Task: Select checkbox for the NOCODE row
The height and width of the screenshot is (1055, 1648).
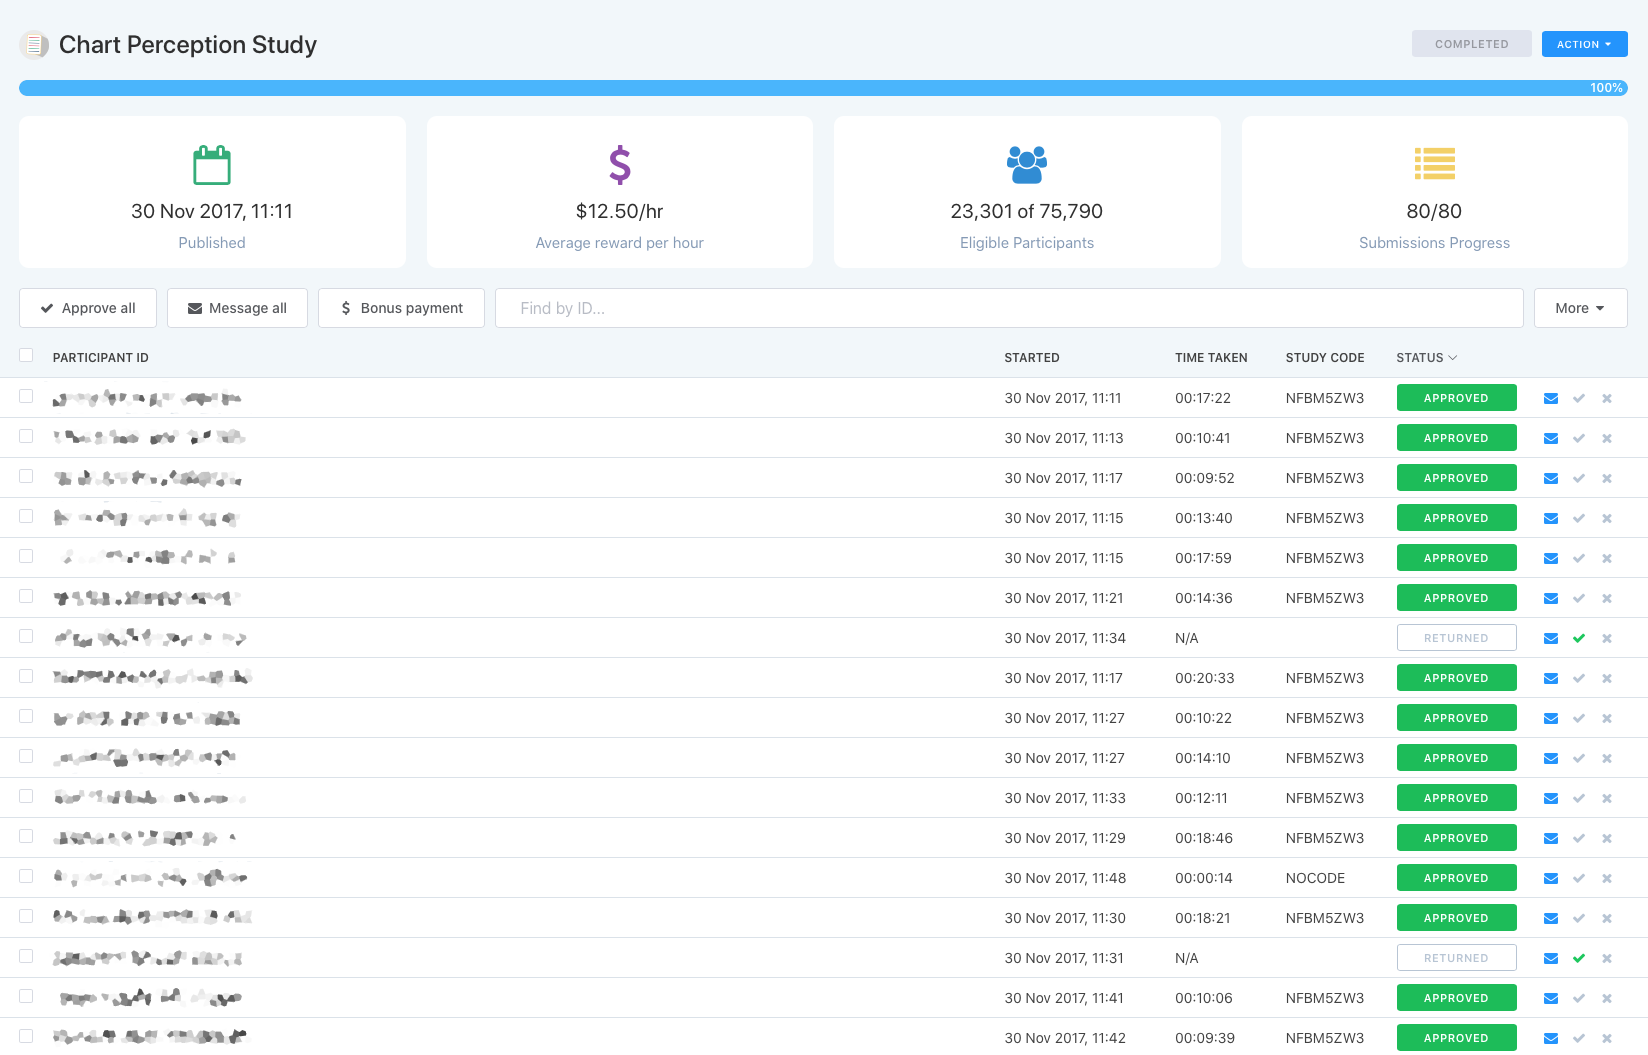Action: 26,876
